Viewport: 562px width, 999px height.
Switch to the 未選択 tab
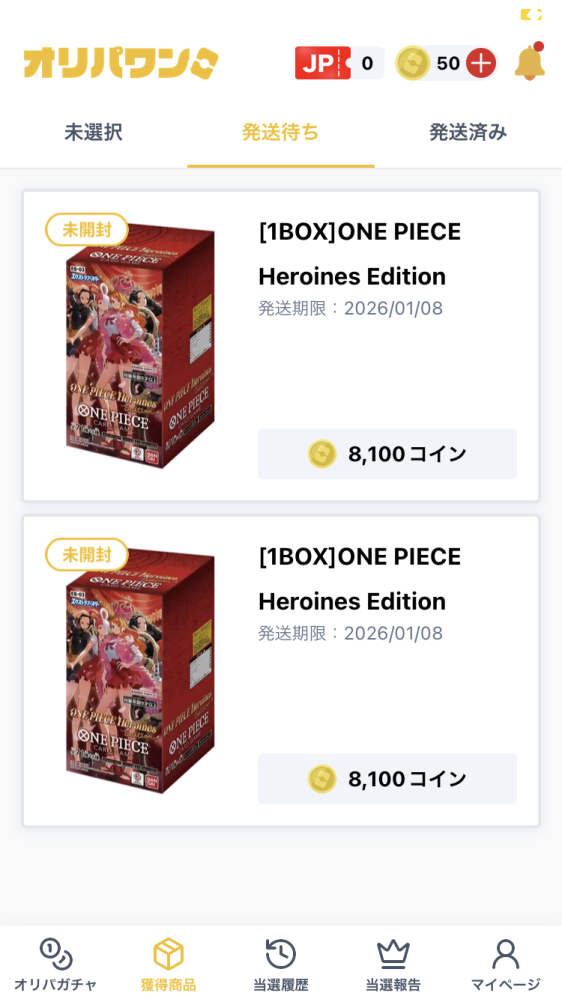point(94,133)
